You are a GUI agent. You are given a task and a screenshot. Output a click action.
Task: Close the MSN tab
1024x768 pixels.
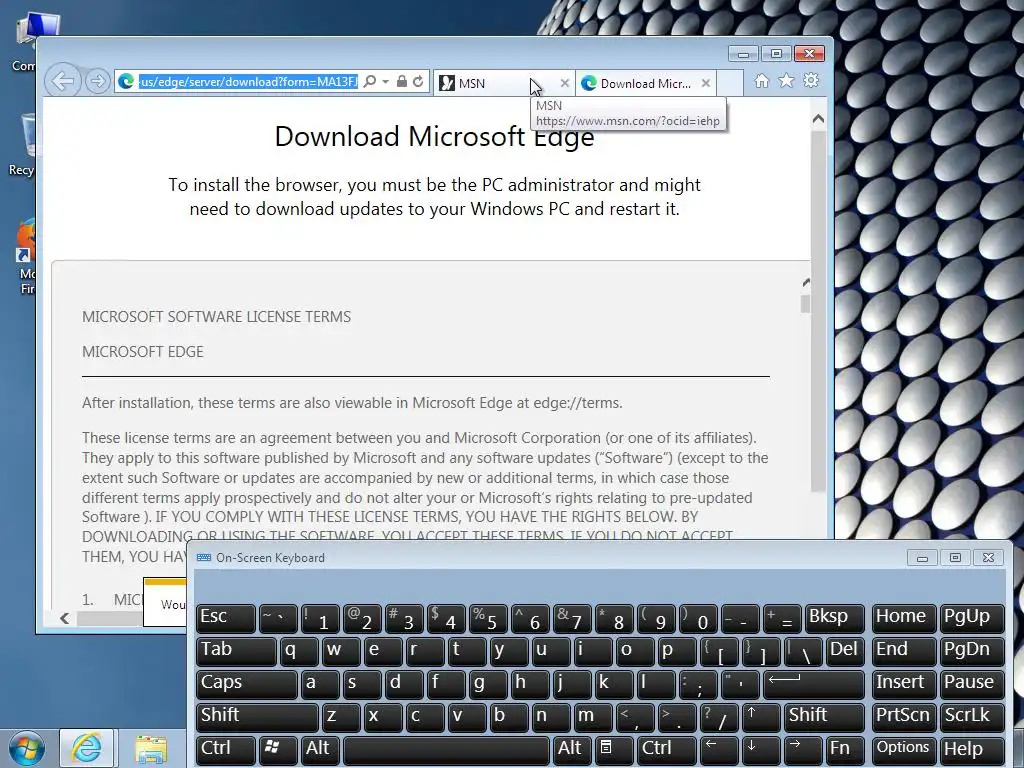click(x=565, y=83)
